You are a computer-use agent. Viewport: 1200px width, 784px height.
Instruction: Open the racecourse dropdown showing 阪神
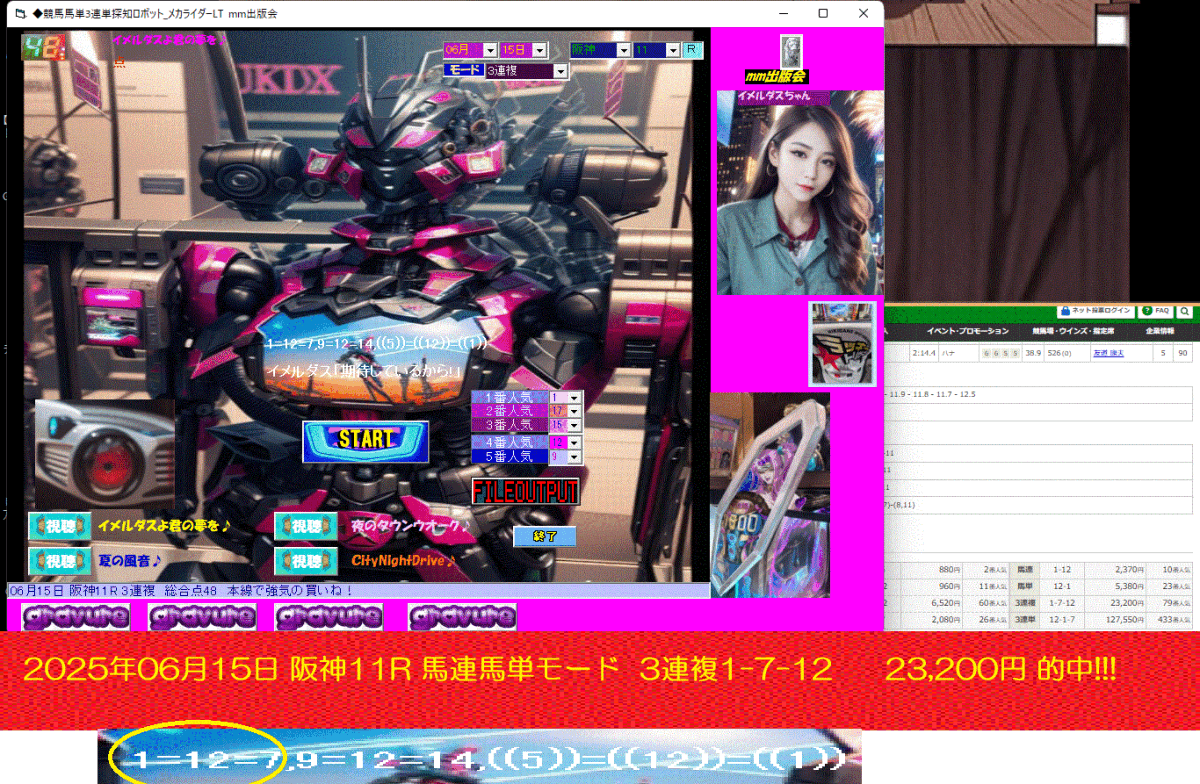pos(623,49)
